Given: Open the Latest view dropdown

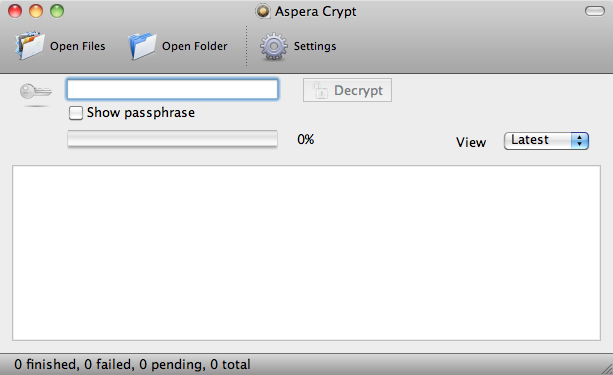Looking at the screenshot, I should click(546, 141).
